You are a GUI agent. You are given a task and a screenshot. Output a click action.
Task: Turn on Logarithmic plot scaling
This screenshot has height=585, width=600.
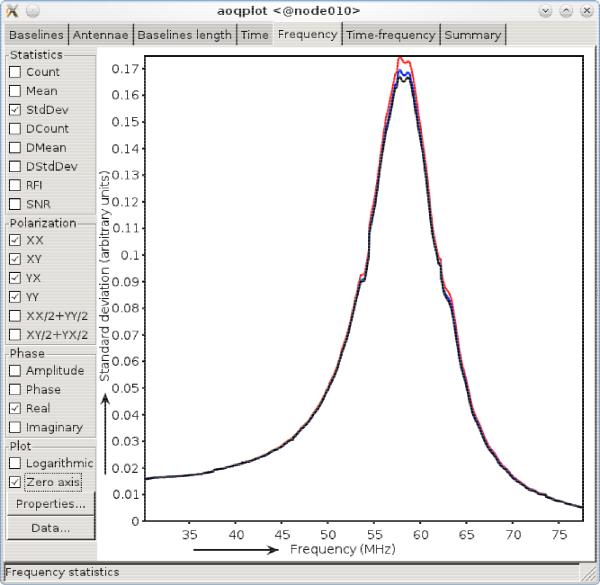[15, 464]
